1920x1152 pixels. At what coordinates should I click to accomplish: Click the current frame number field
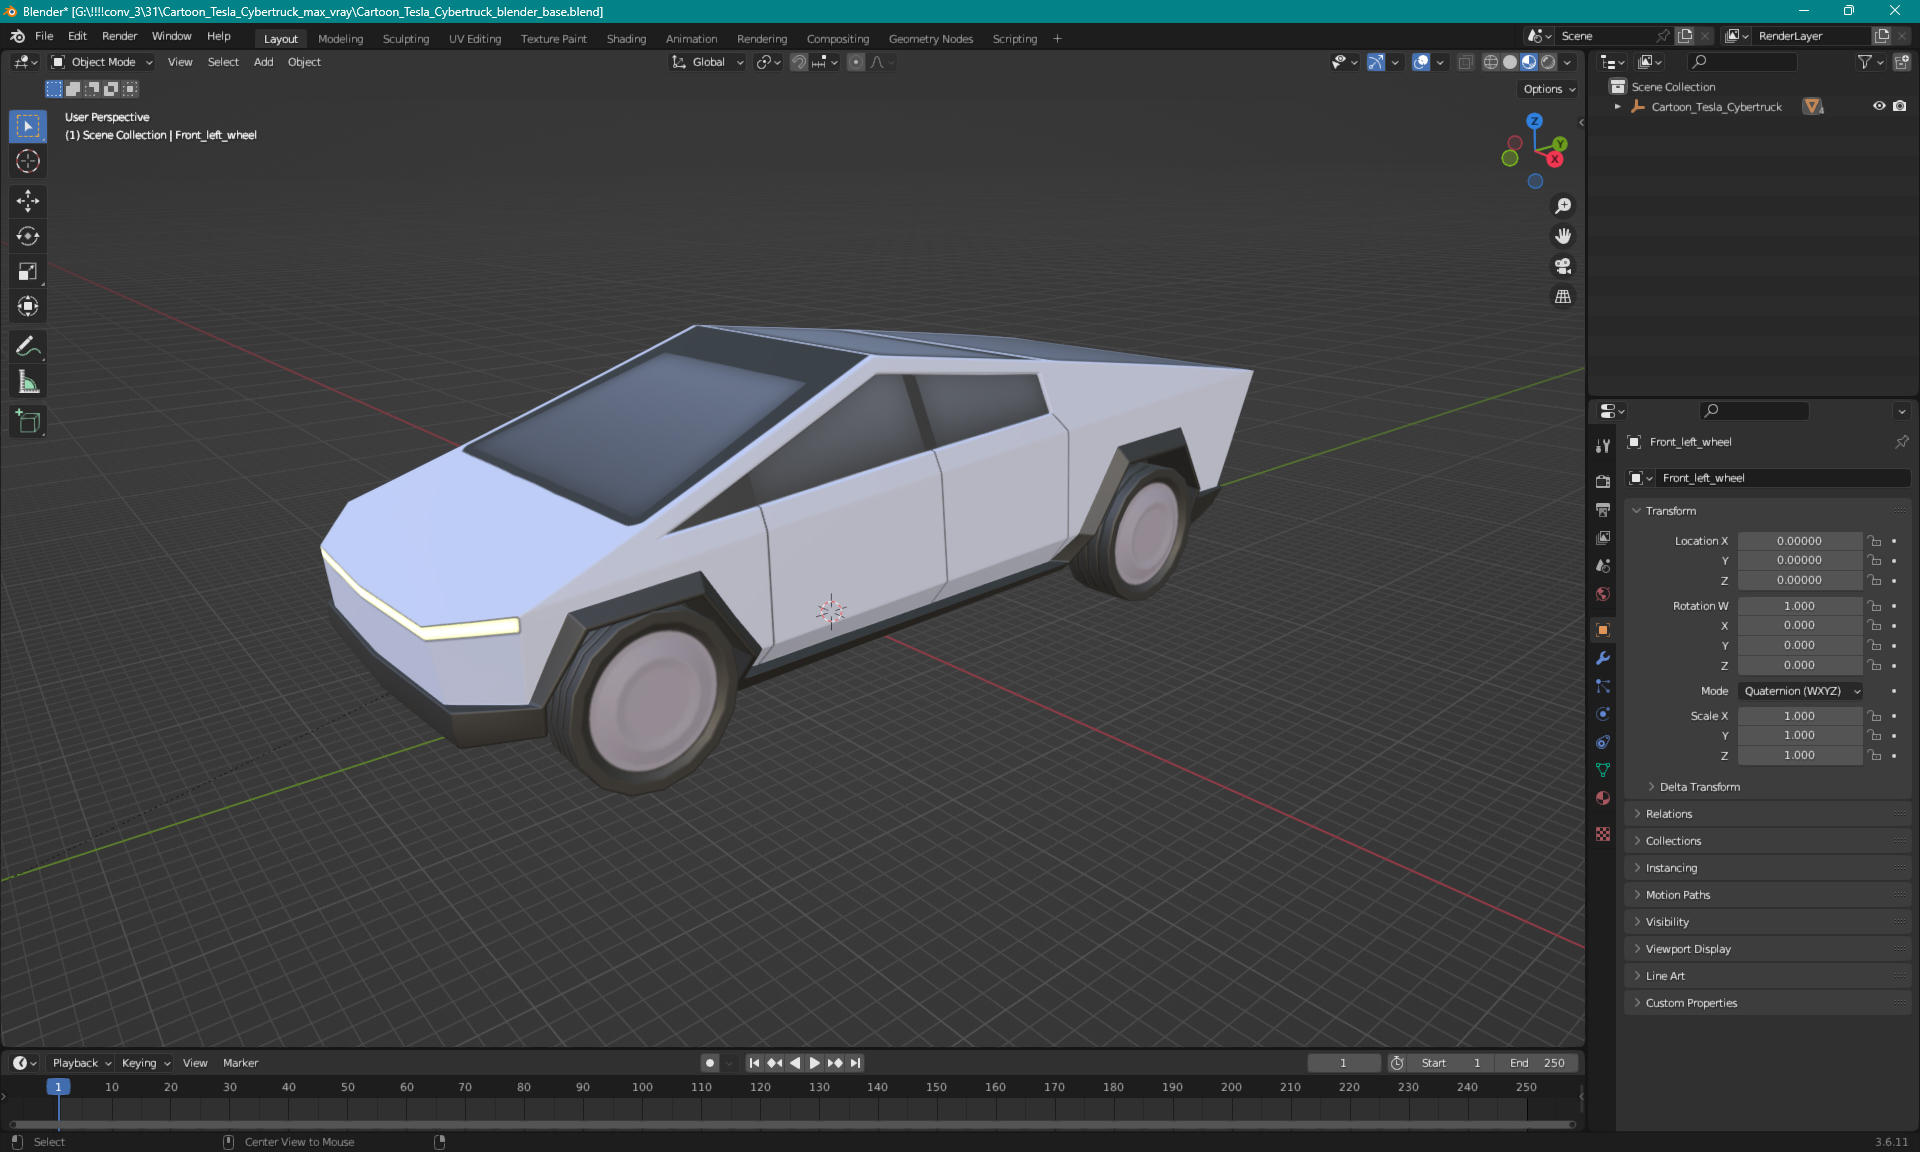point(1343,1063)
